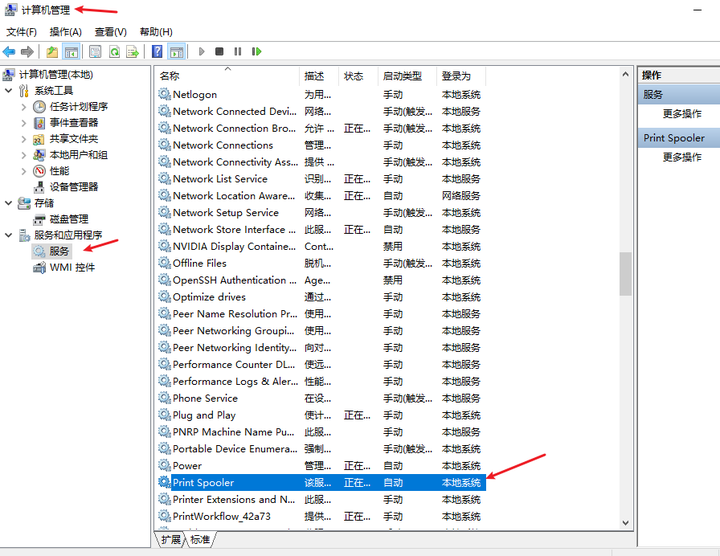Screen dimensions: 720x556
Task: Click the restart service toolbar icon
Action: click(x=256, y=51)
